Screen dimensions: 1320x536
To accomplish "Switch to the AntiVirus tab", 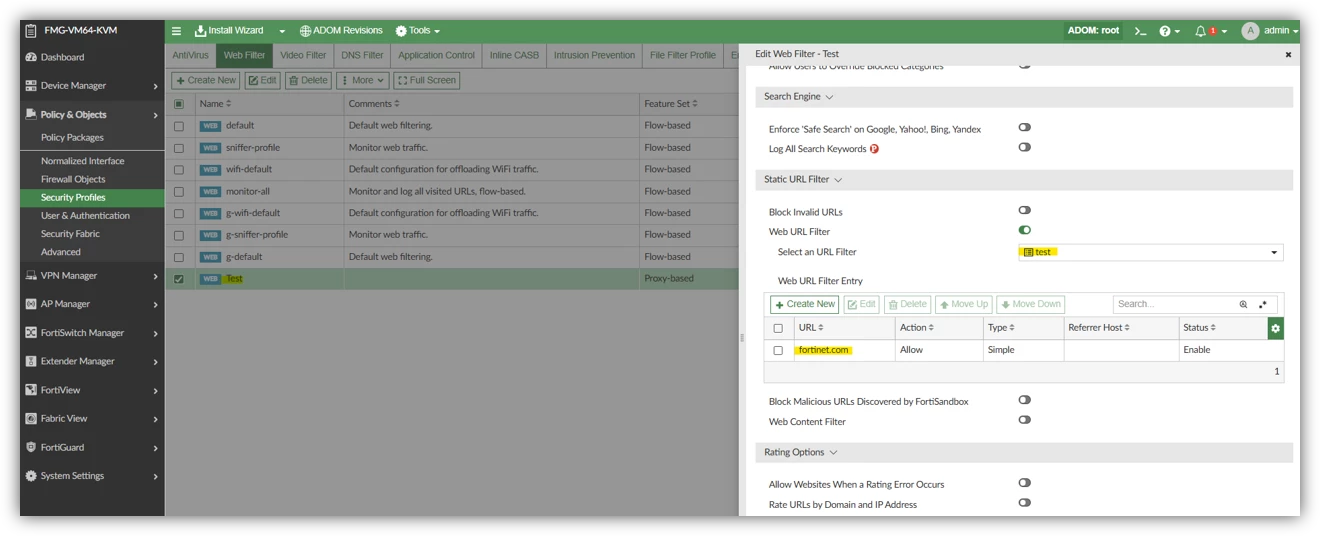I will pos(191,55).
